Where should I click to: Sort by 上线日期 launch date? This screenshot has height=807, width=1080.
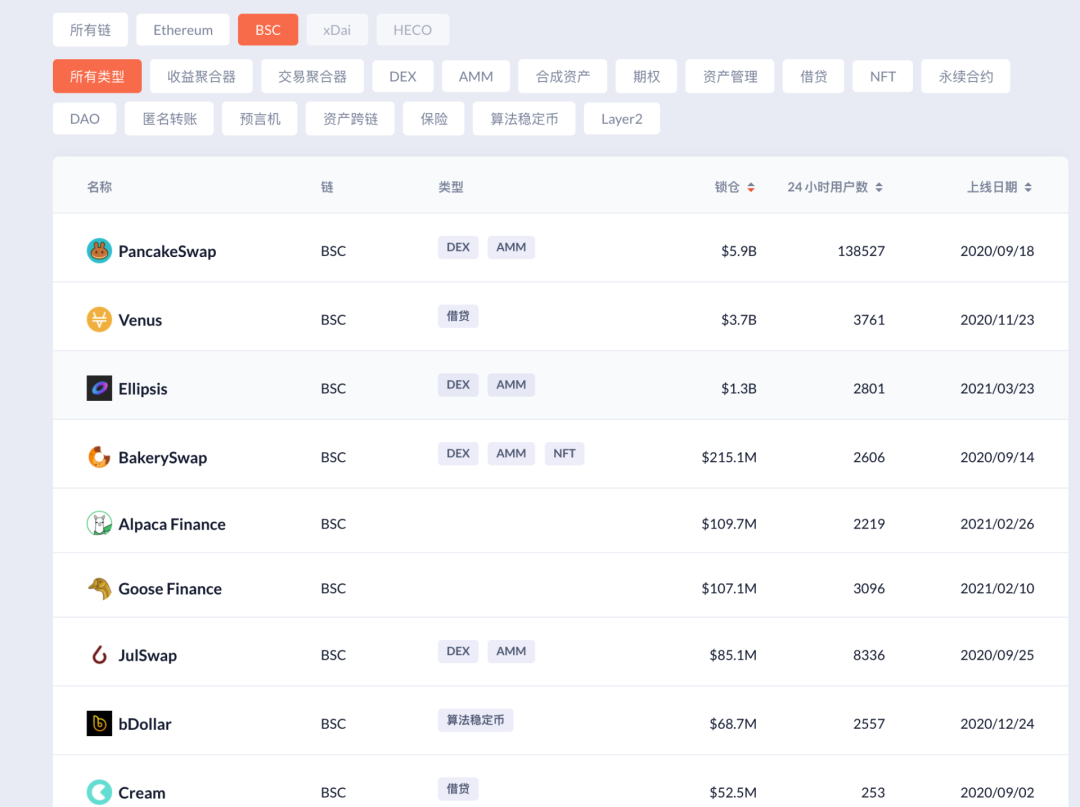998,186
